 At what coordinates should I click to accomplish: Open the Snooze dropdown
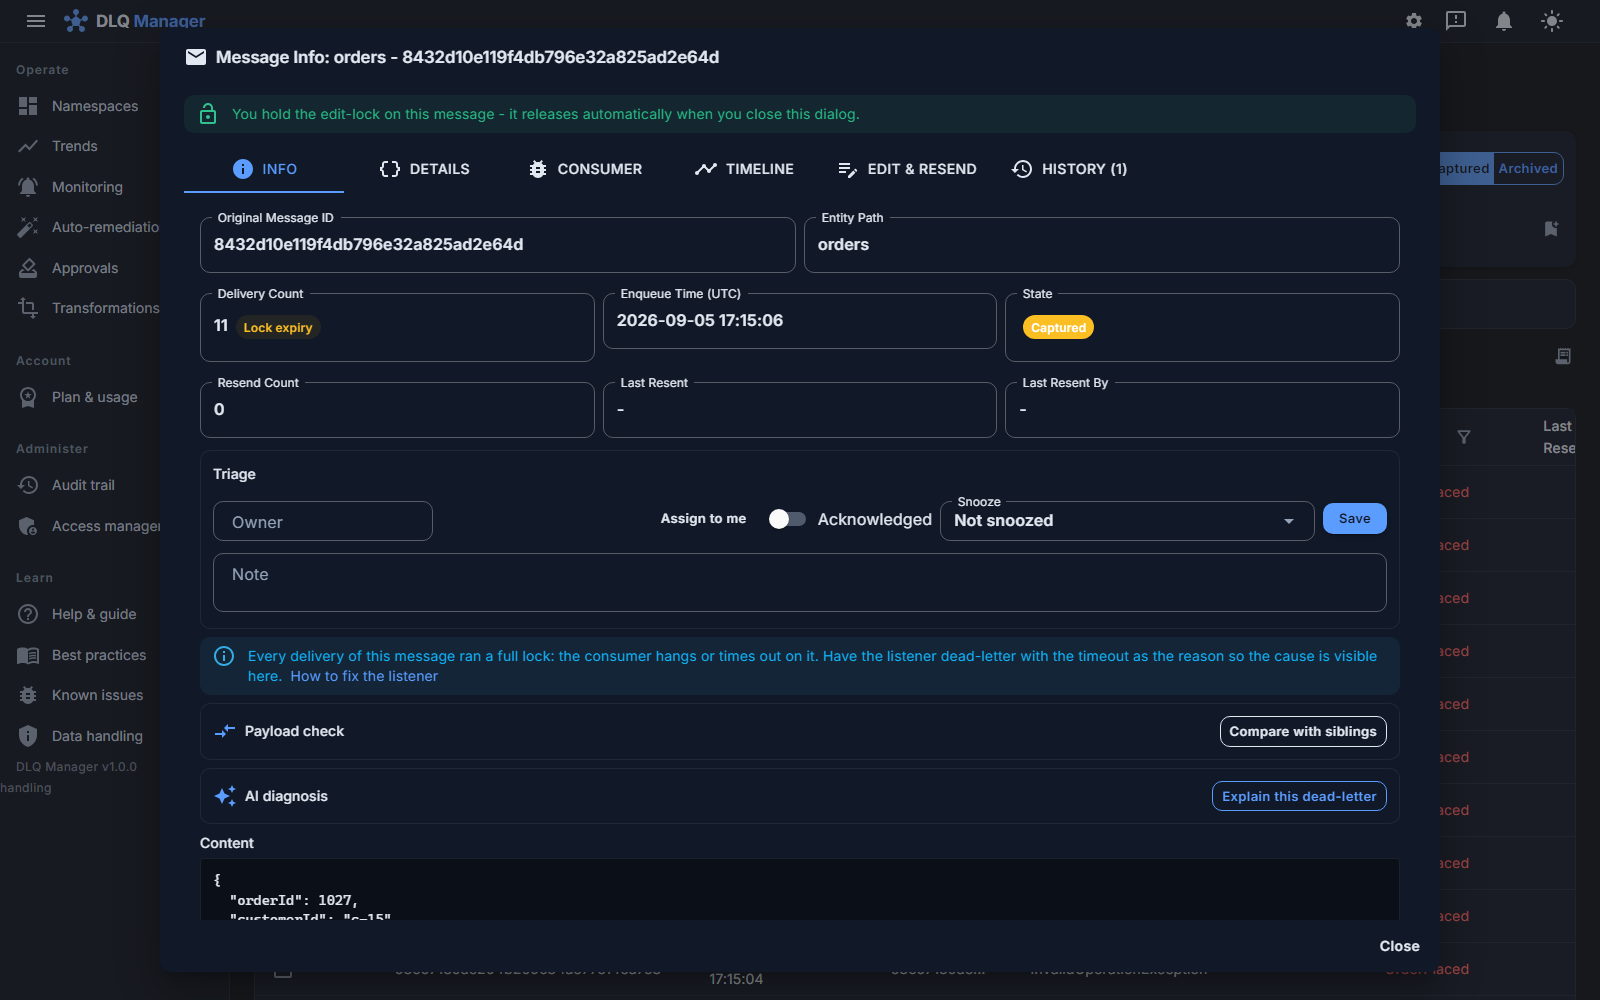[x=1127, y=520]
